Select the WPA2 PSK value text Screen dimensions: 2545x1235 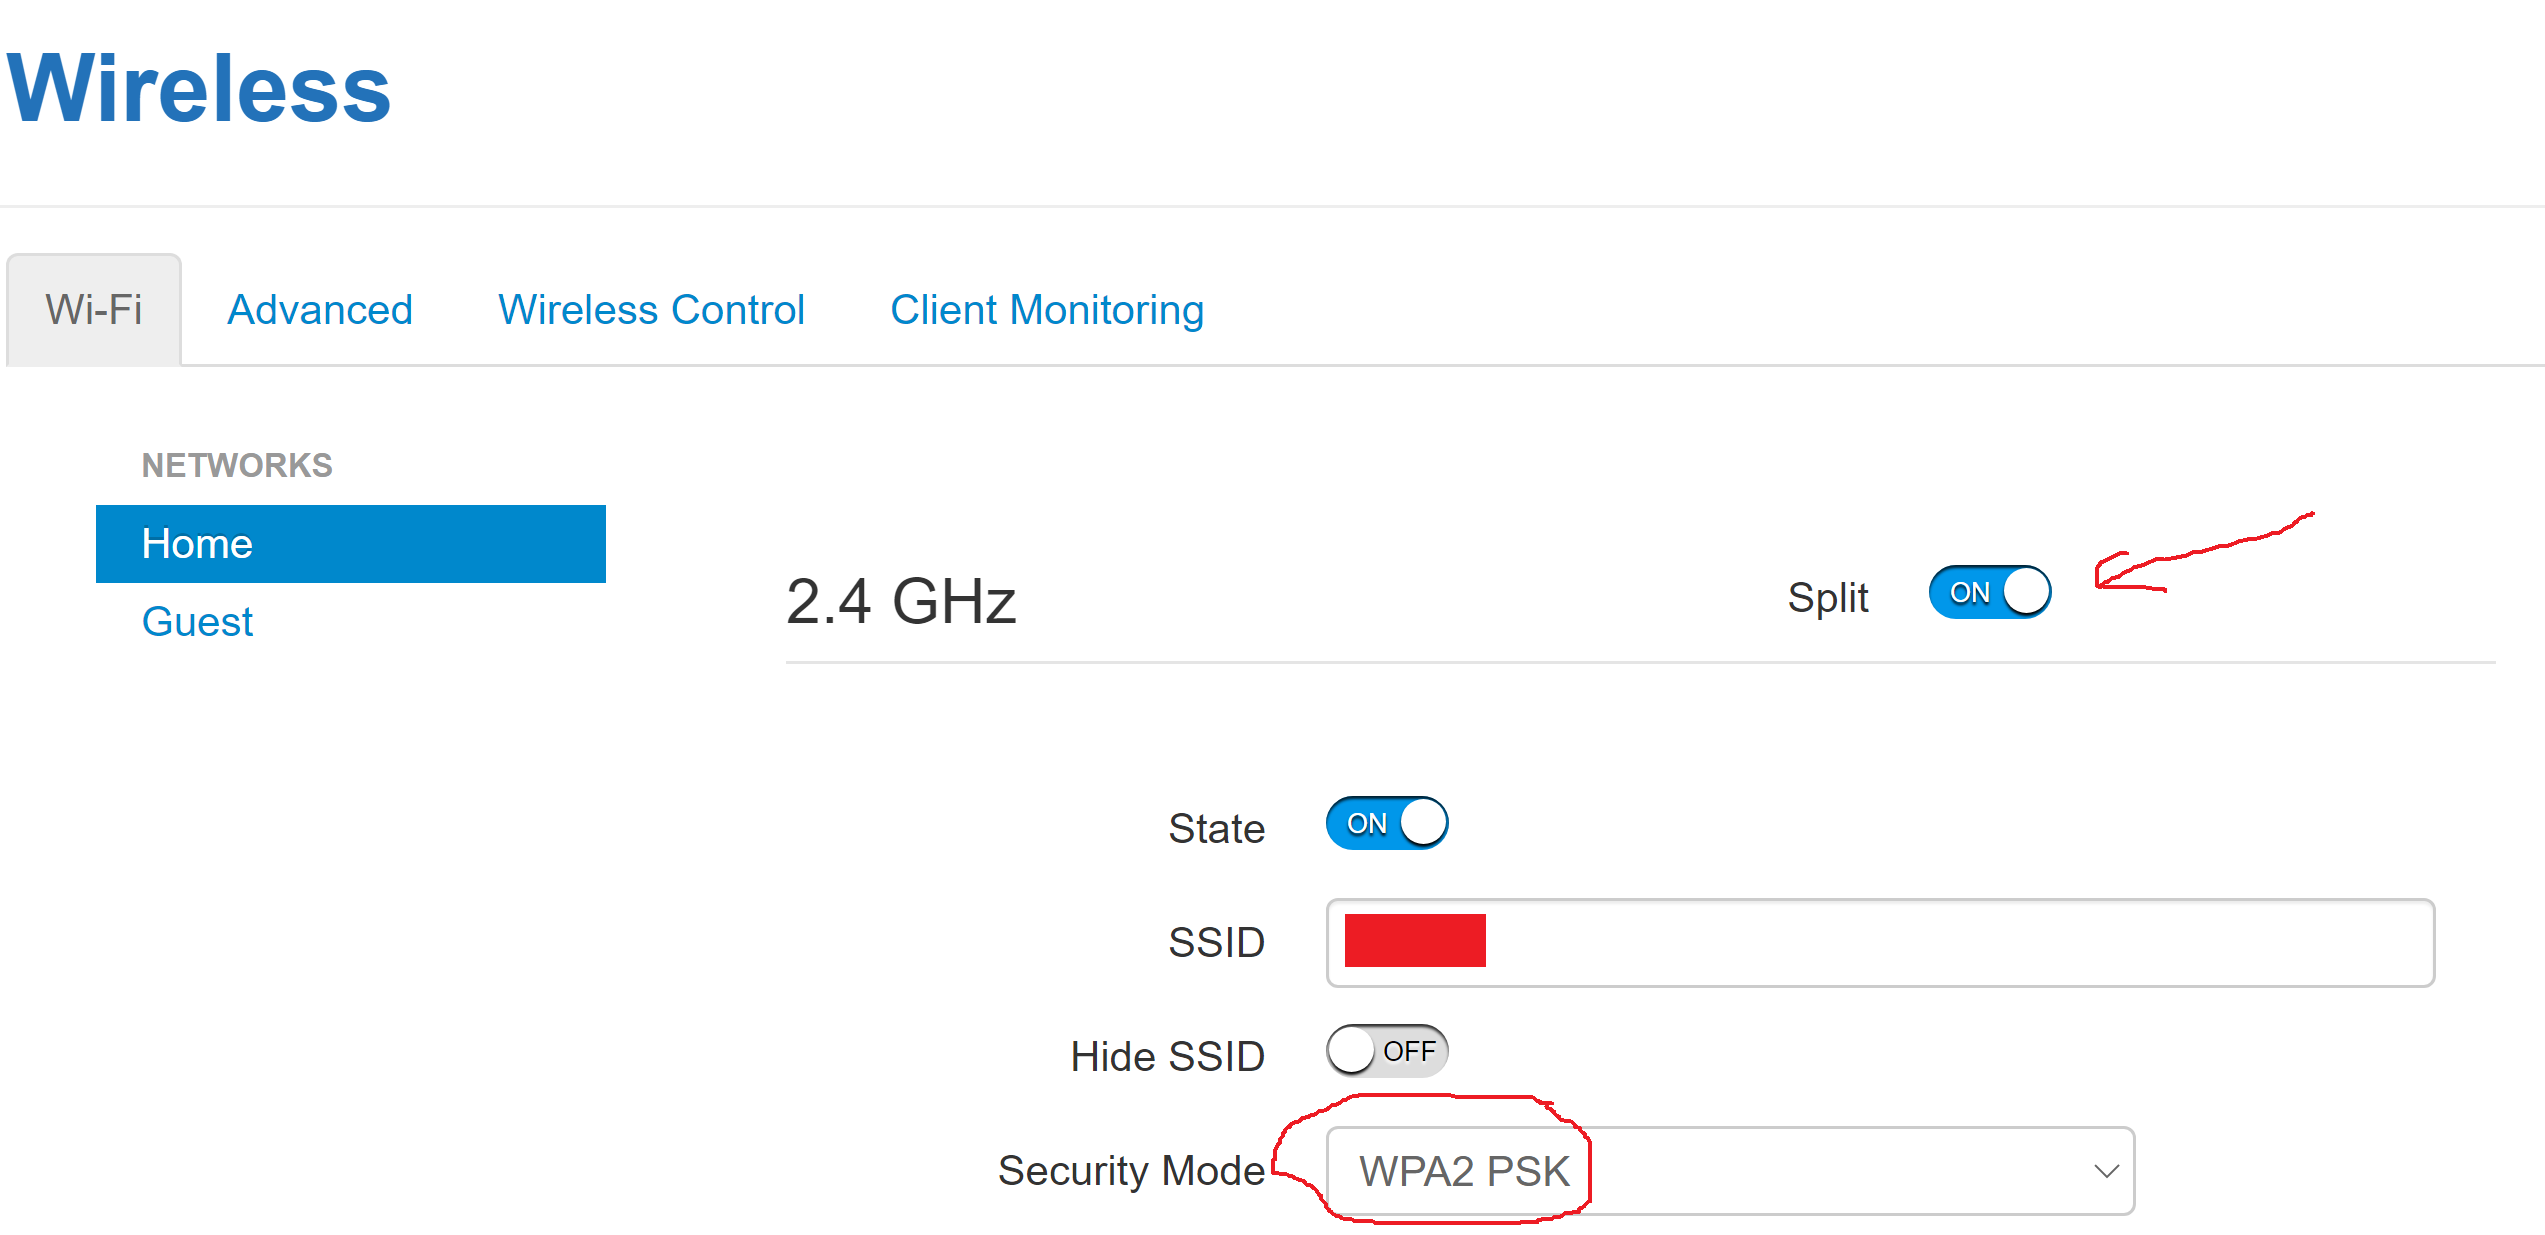click(x=1464, y=1171)
